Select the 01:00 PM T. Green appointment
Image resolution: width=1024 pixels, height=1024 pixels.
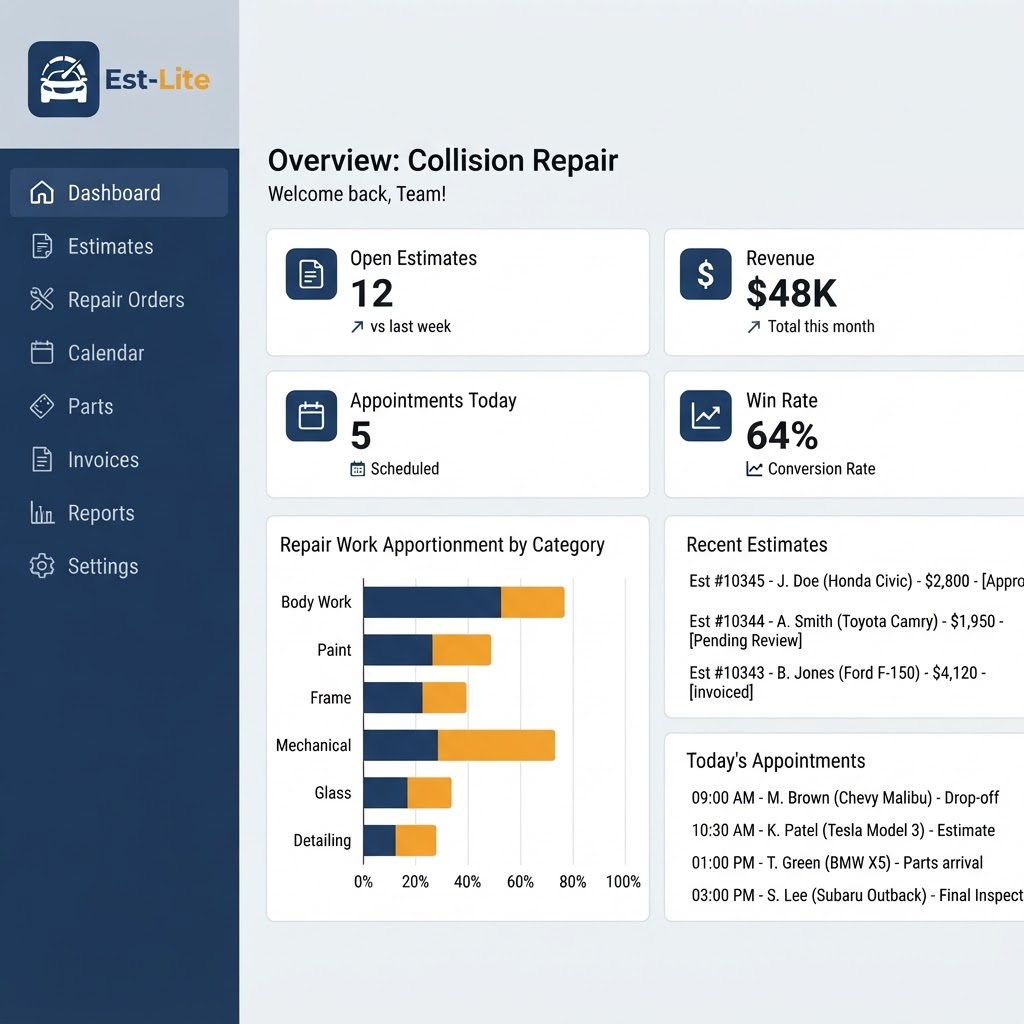(x=837, y=863)
